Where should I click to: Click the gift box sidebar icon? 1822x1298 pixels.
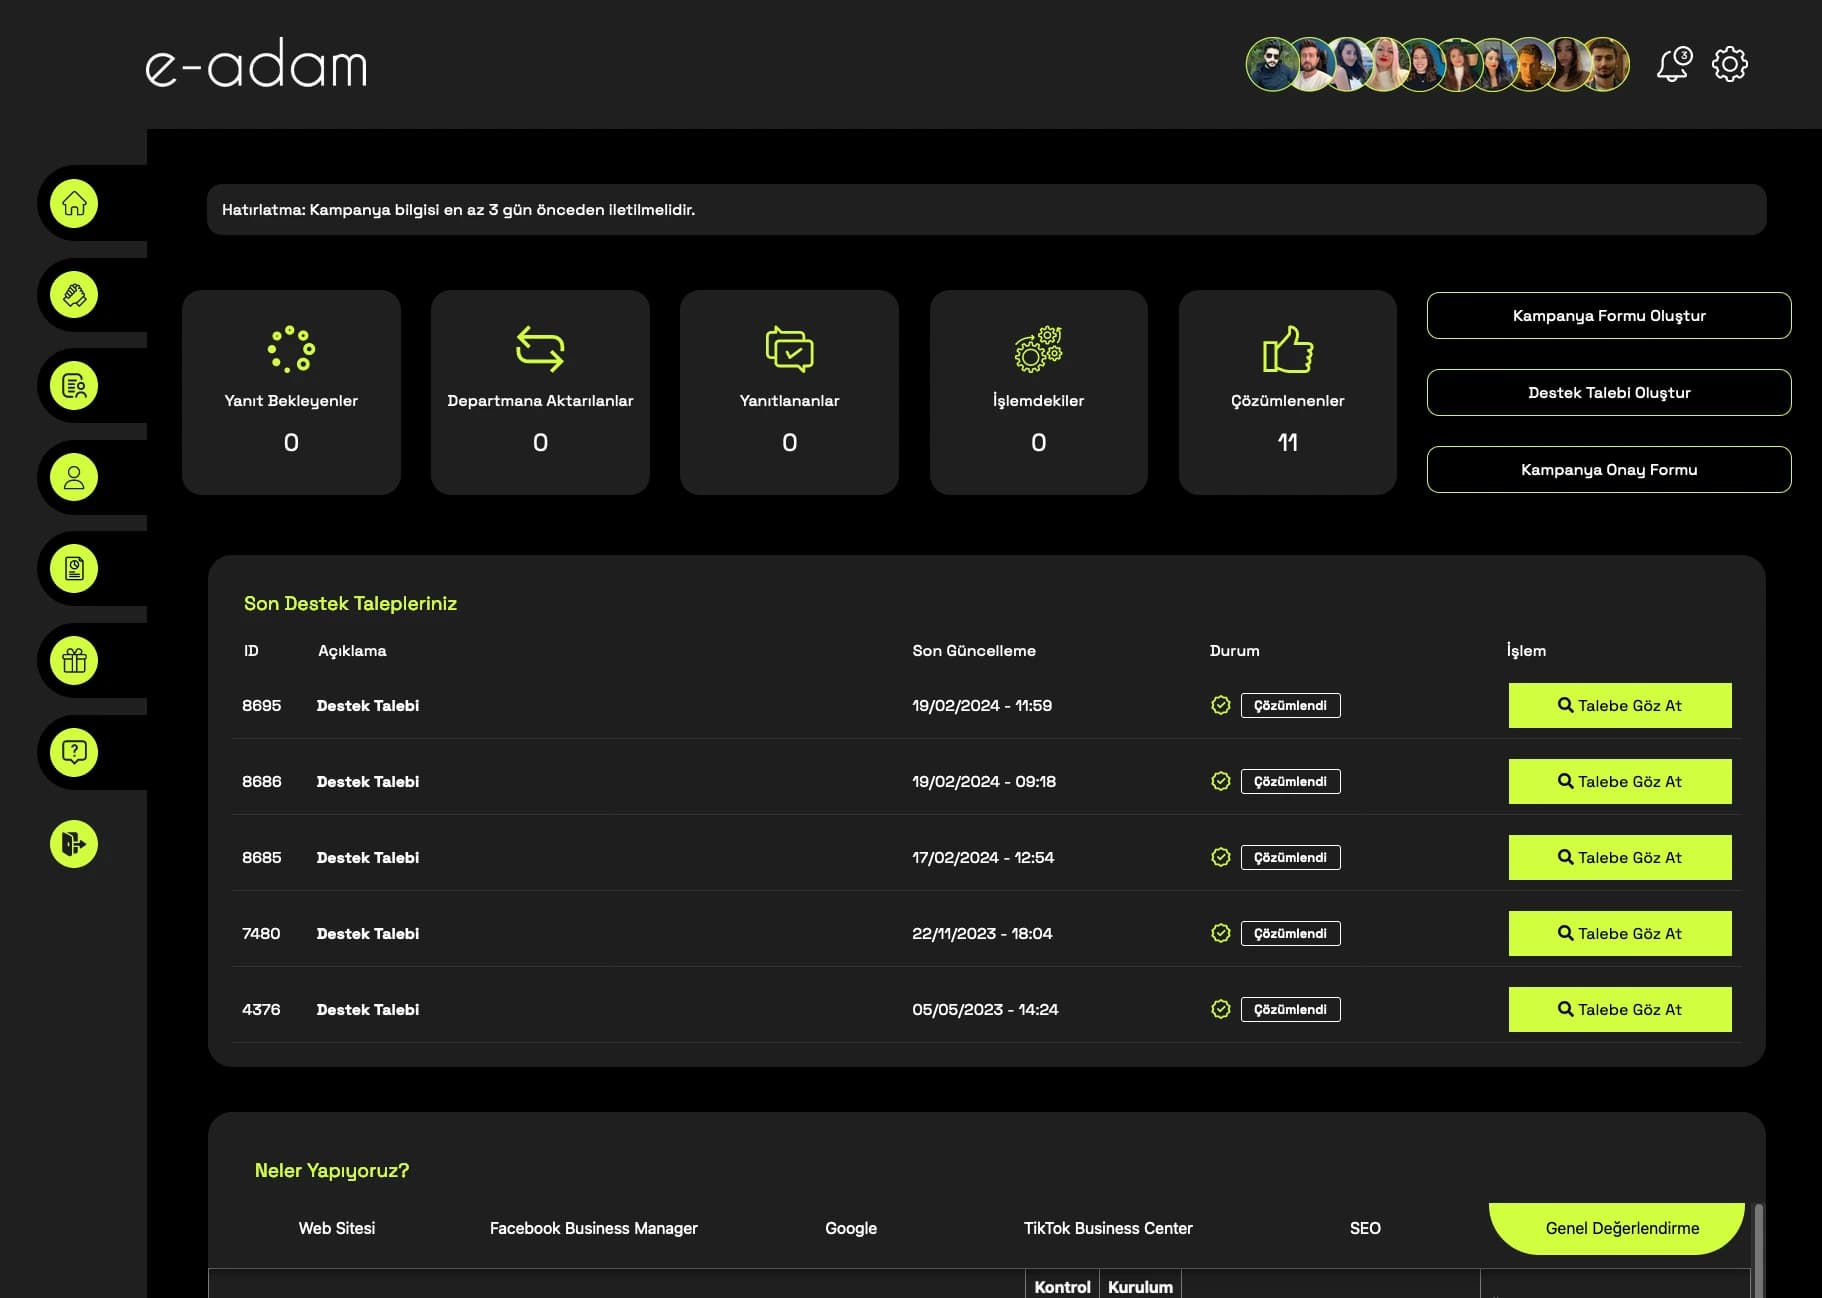[74, 661]
